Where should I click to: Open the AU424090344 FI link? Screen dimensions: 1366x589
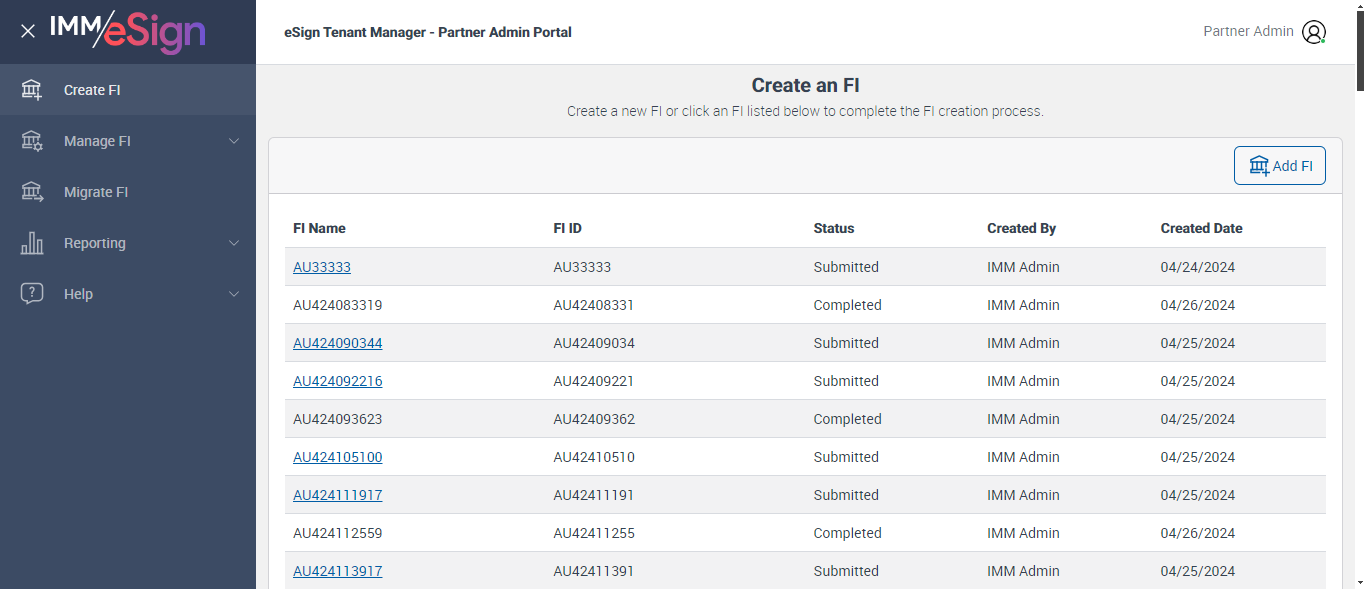click(x=337, y=343)
